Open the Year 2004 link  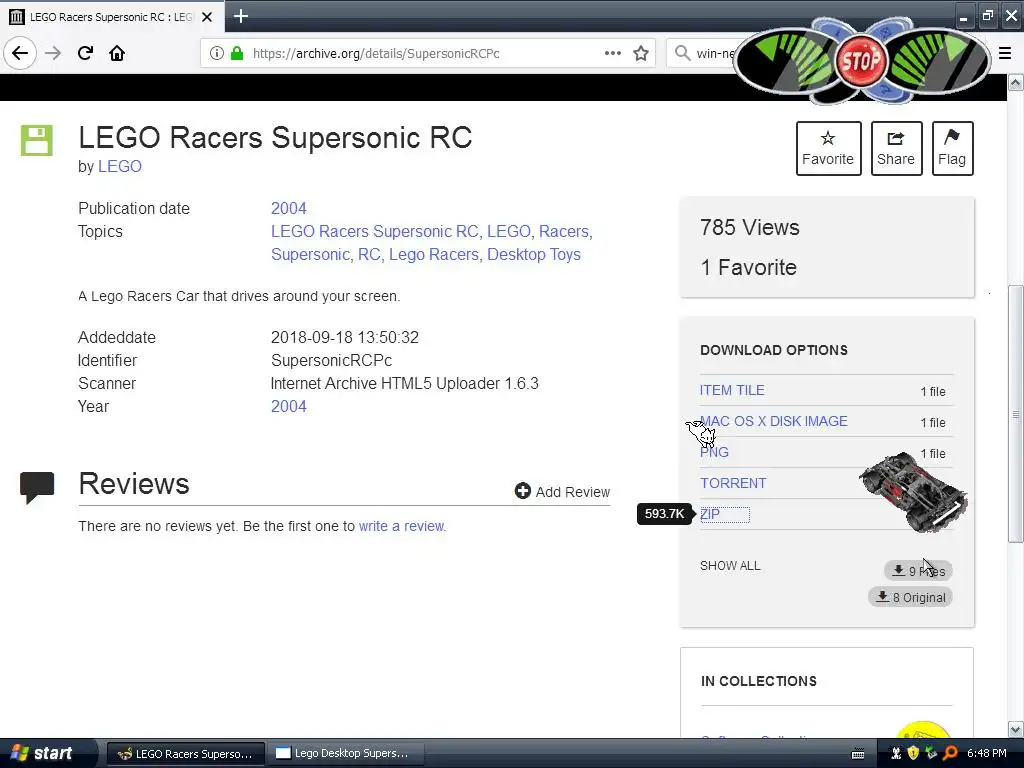coord(289,406)
